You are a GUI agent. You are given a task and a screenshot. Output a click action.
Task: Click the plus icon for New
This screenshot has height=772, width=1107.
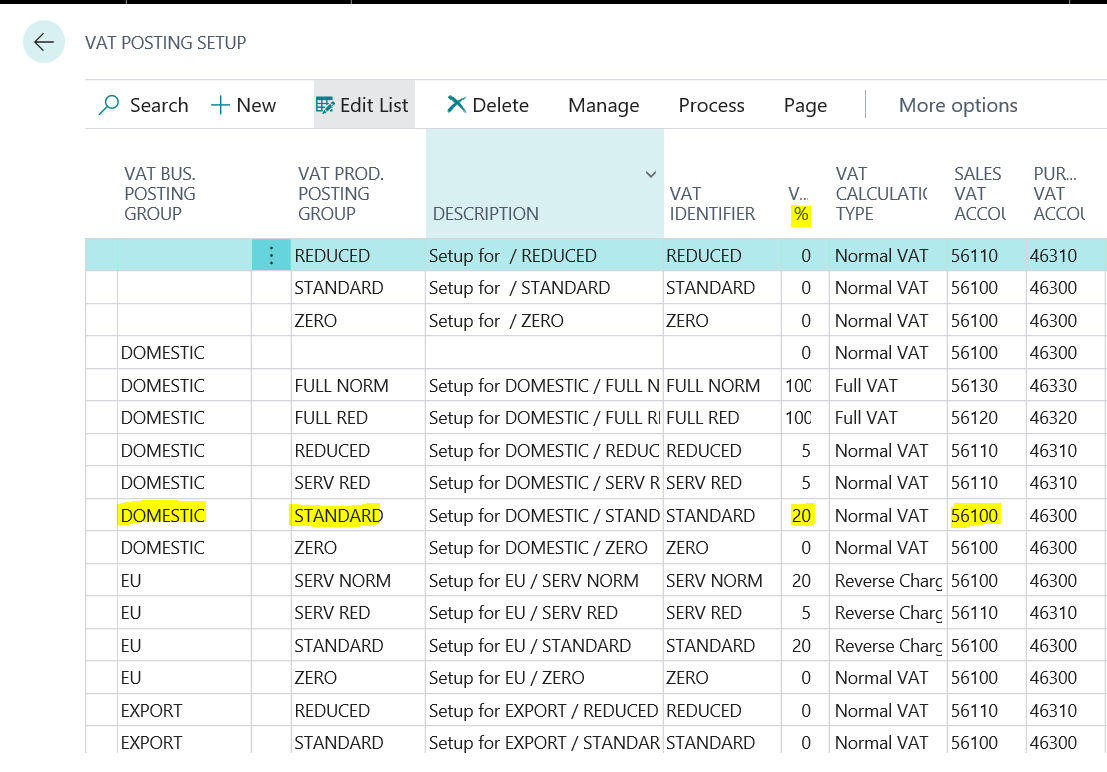click(x=220, y=105)
